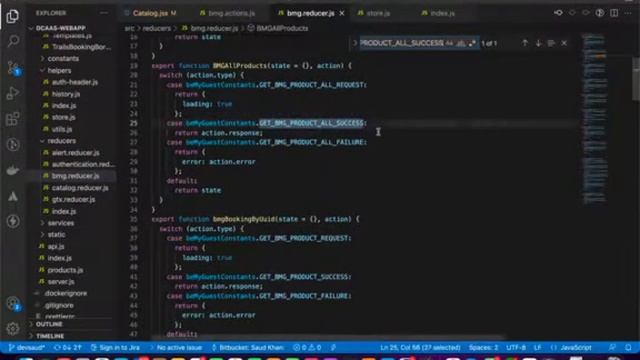
Task: Click the sync changes 0↓ 2↑ indicator
Action: (x=68, y=347)
